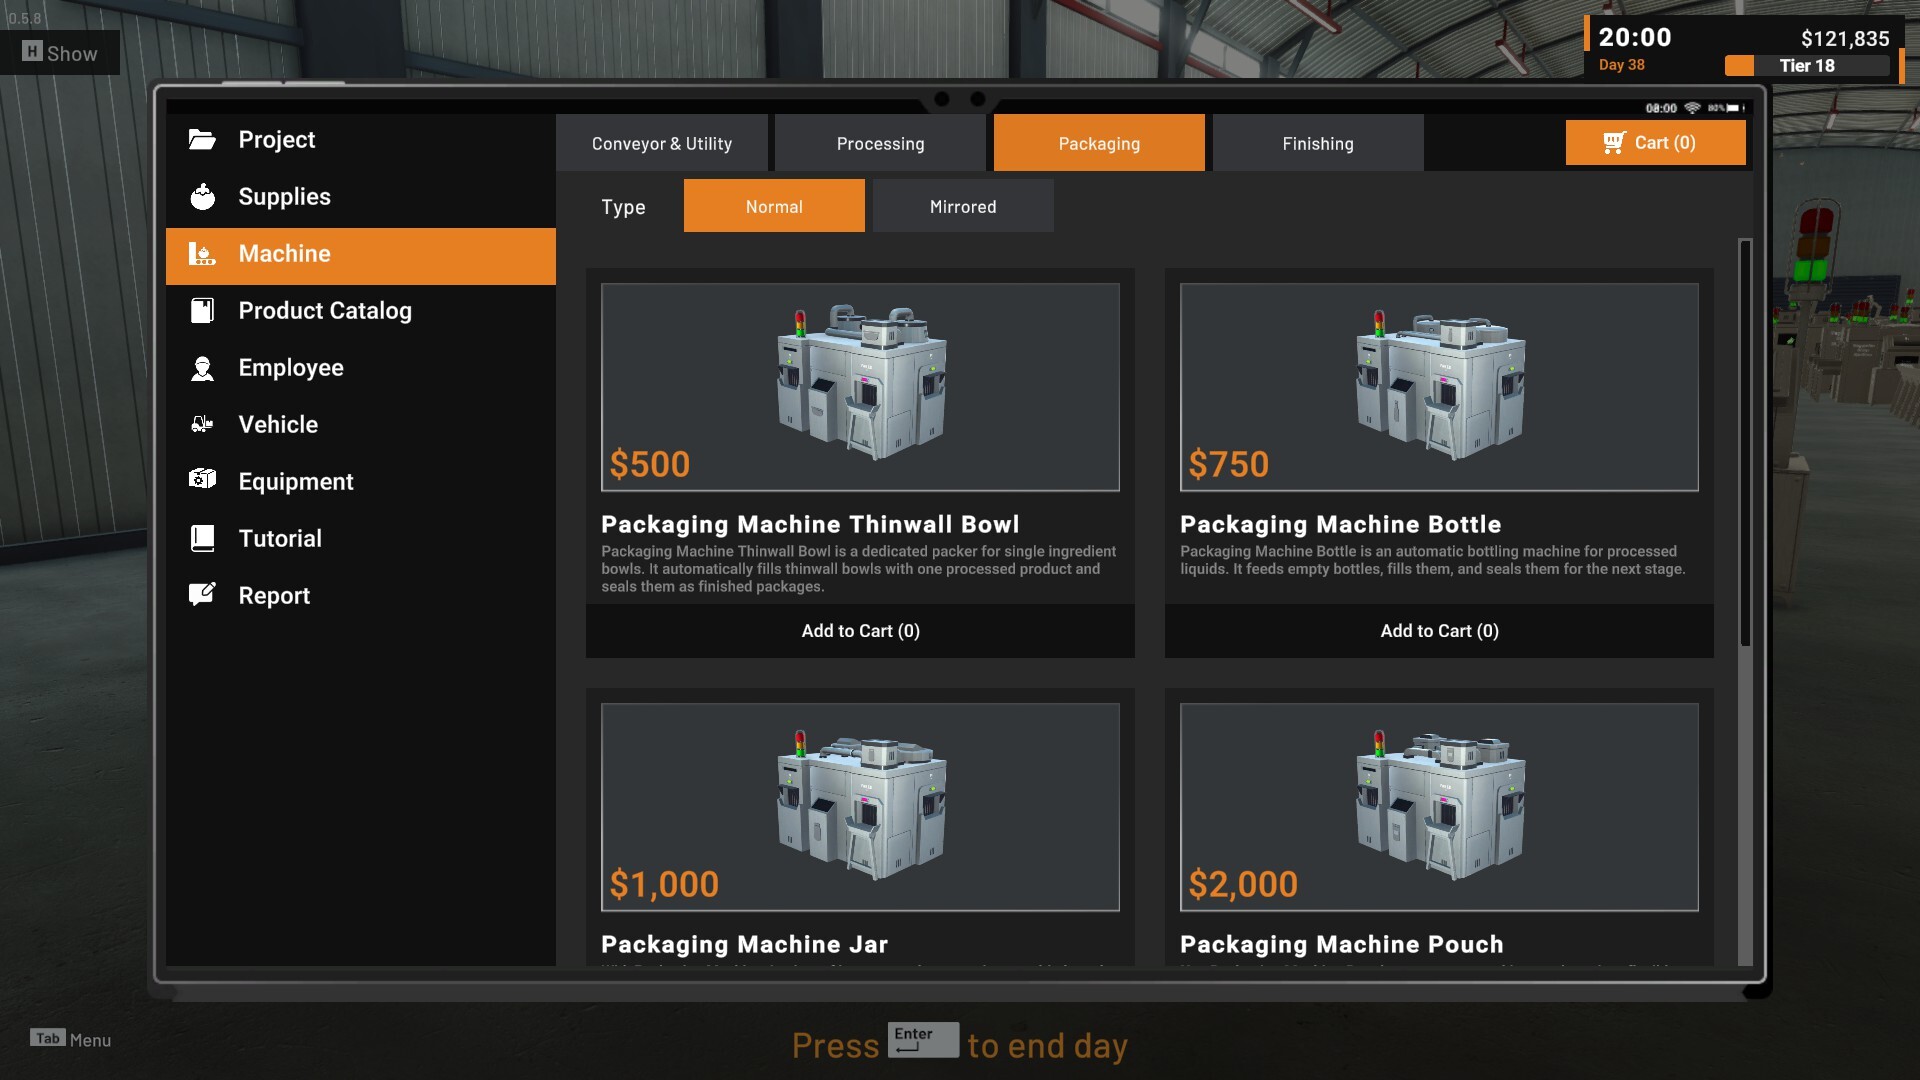
Task: Go to the Finishing tab
Action: 1317,144
